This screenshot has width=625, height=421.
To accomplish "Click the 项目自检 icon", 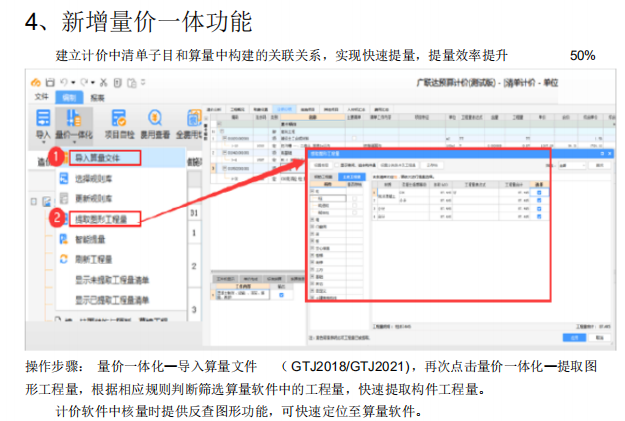I will [120, 122].
